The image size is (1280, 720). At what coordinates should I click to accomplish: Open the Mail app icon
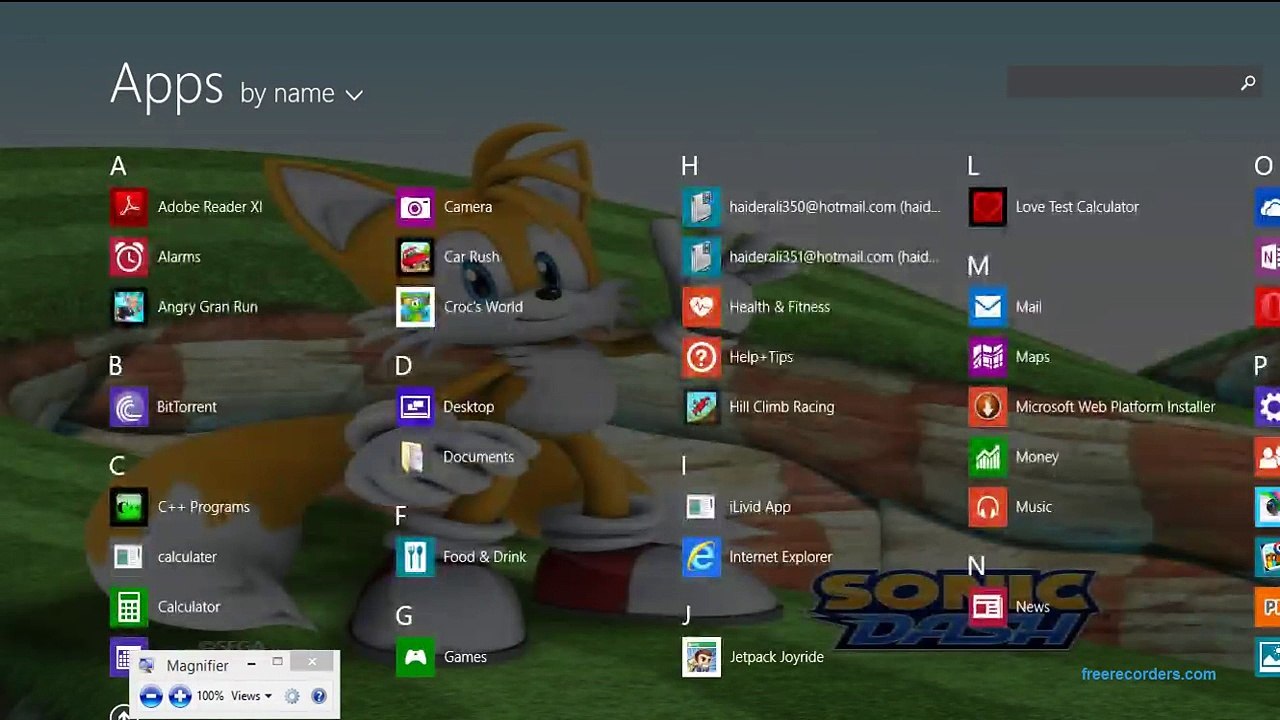[x=987, y=307]
